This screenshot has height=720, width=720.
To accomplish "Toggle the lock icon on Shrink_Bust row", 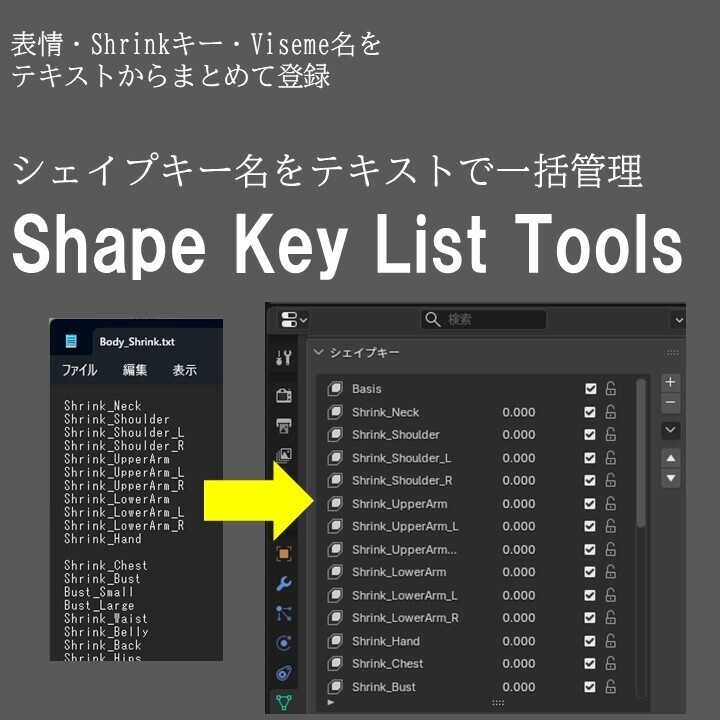I will pyautogui.click(x=610, y=686).
